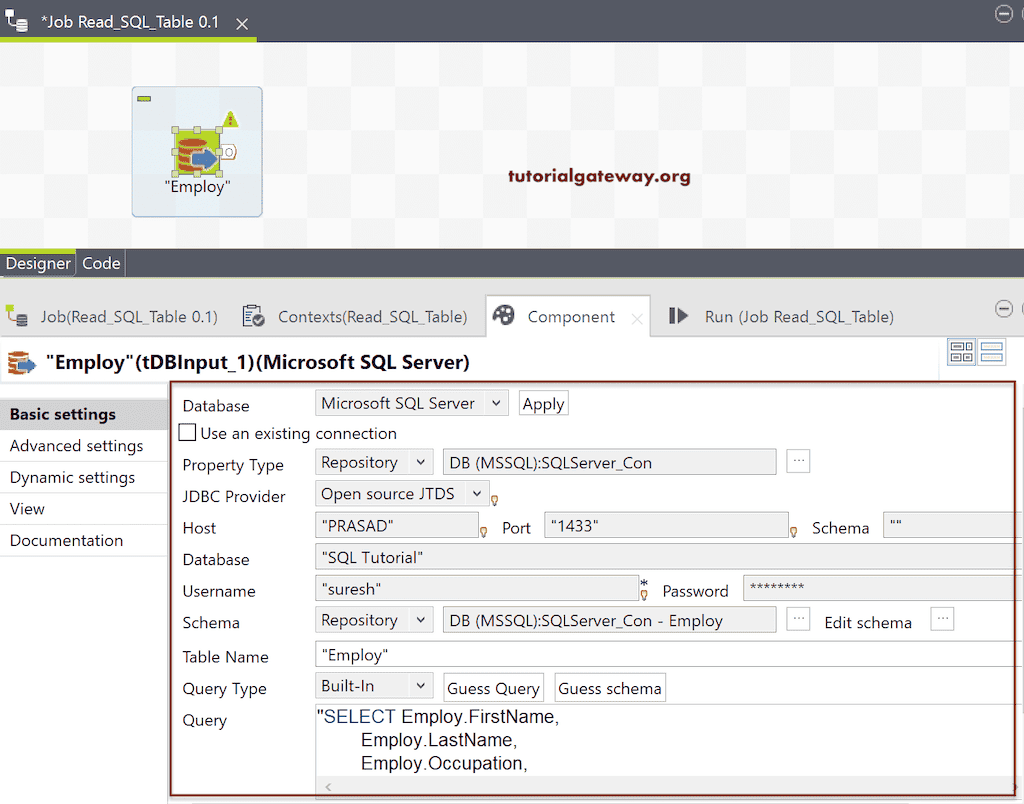The height and width of the screenshot is (804, 1024).
Task: Select the horizontal rows layout icon
Action: click(x=992, y=351)
